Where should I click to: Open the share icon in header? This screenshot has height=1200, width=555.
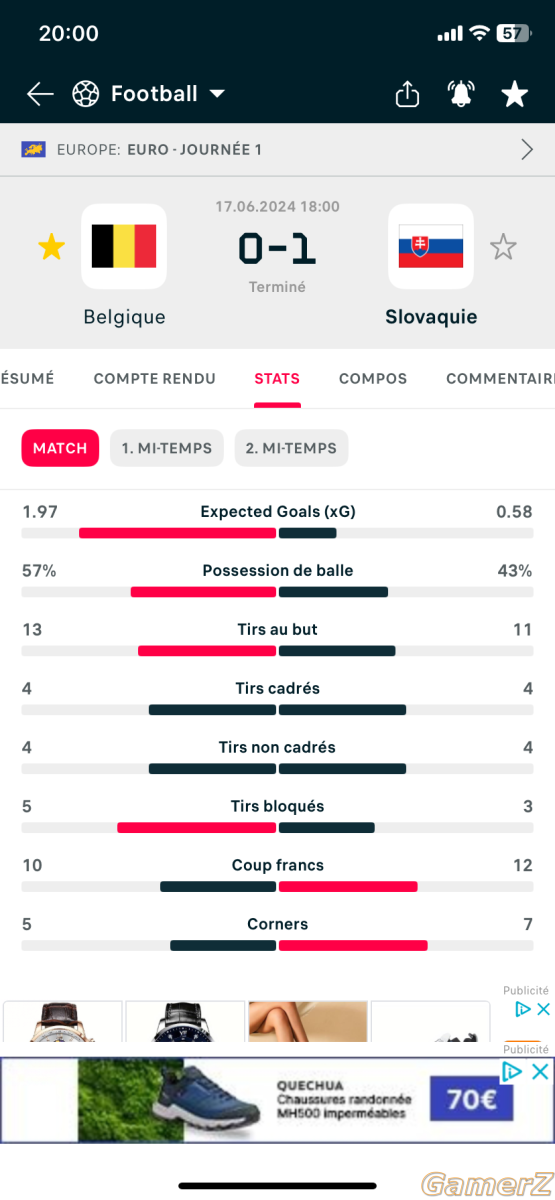pos(407,94)
